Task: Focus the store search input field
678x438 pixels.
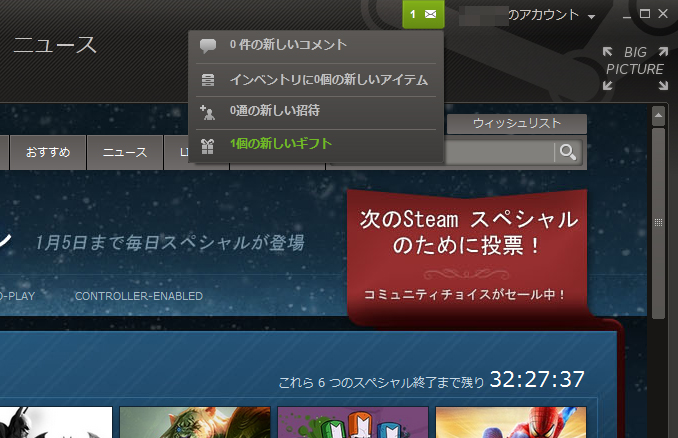Action: click(498, 152)
